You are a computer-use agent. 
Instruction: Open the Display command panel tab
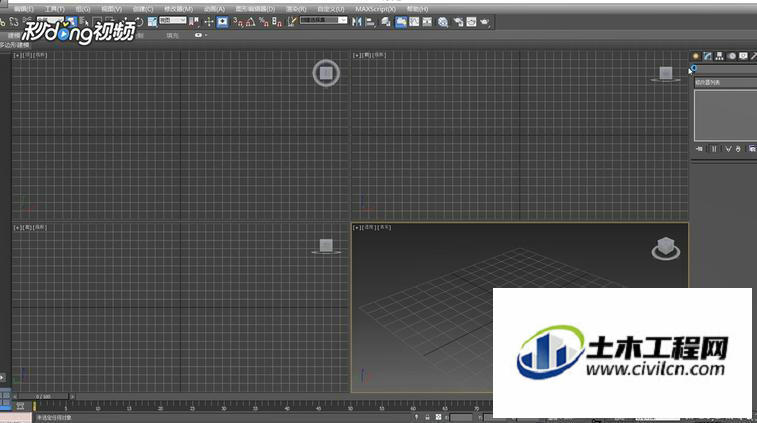pyautogui.click(x=743, y=56)
